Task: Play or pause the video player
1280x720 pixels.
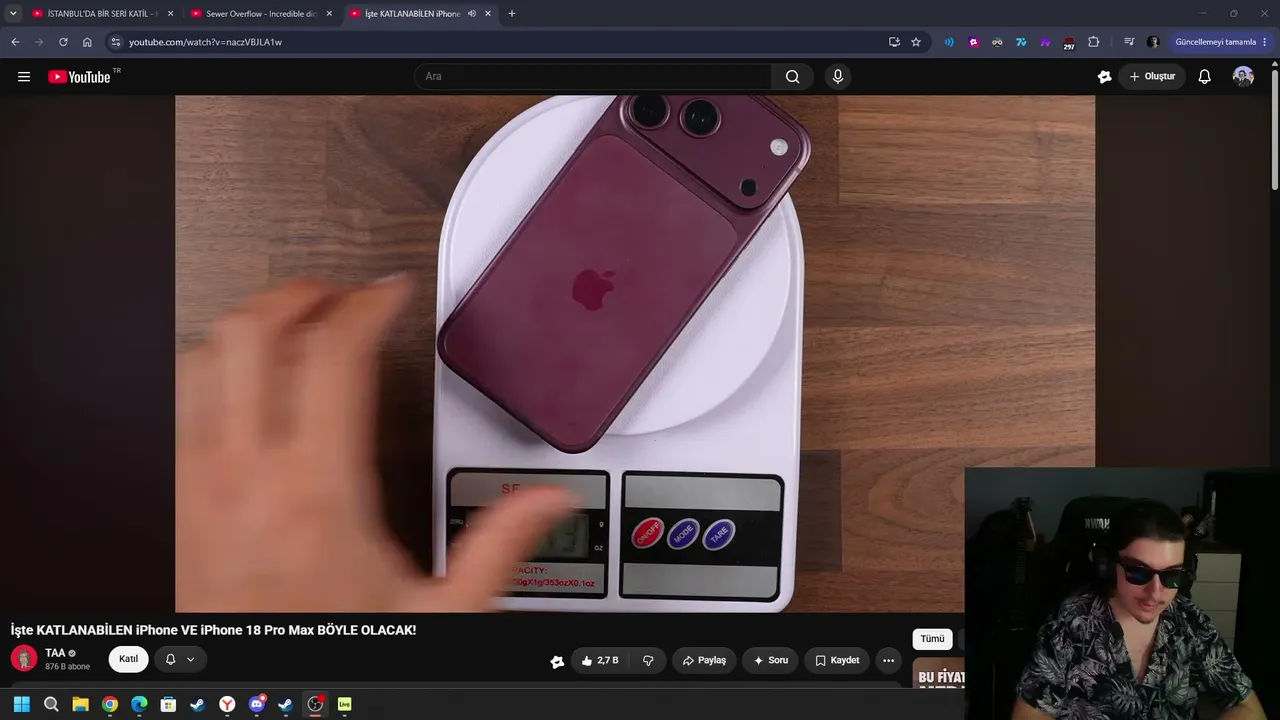Action: (635, 353)
